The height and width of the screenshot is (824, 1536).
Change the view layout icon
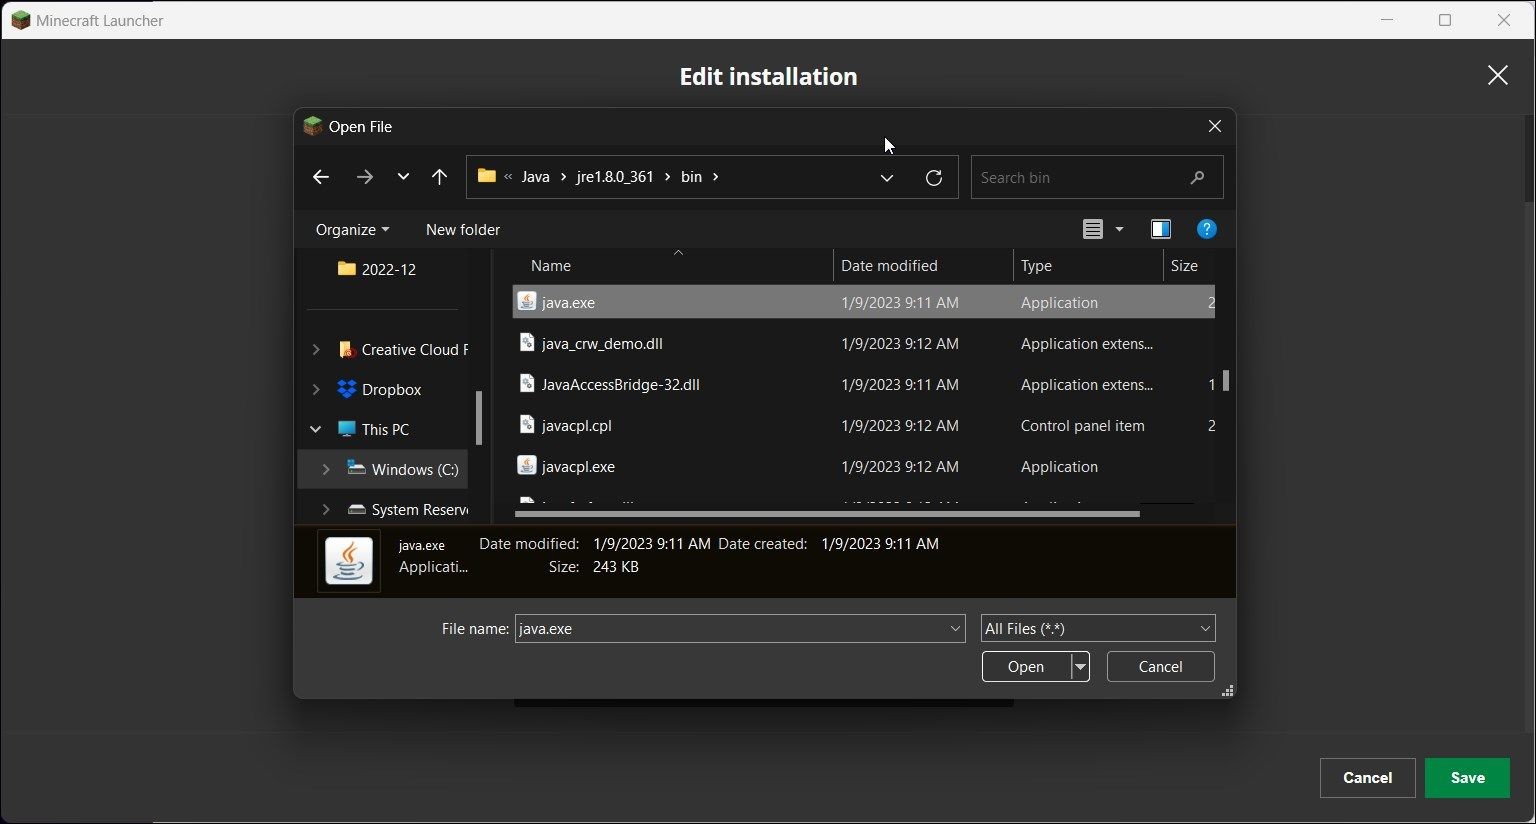(x=1092, y=230)
